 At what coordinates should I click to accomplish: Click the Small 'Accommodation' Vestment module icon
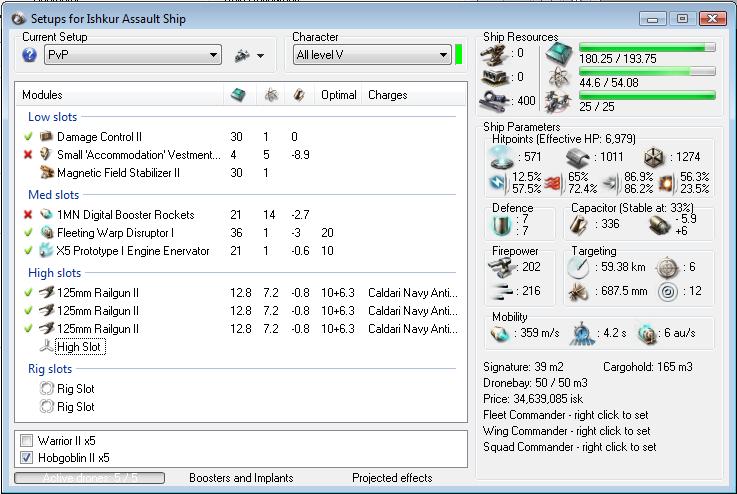tap(46, 154)
